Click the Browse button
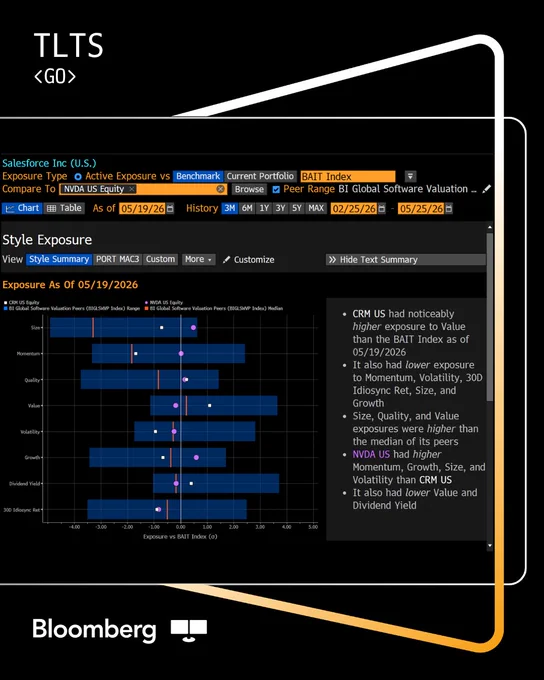The image size is (544, 680). pyautogui.click(x=249, y=189)
